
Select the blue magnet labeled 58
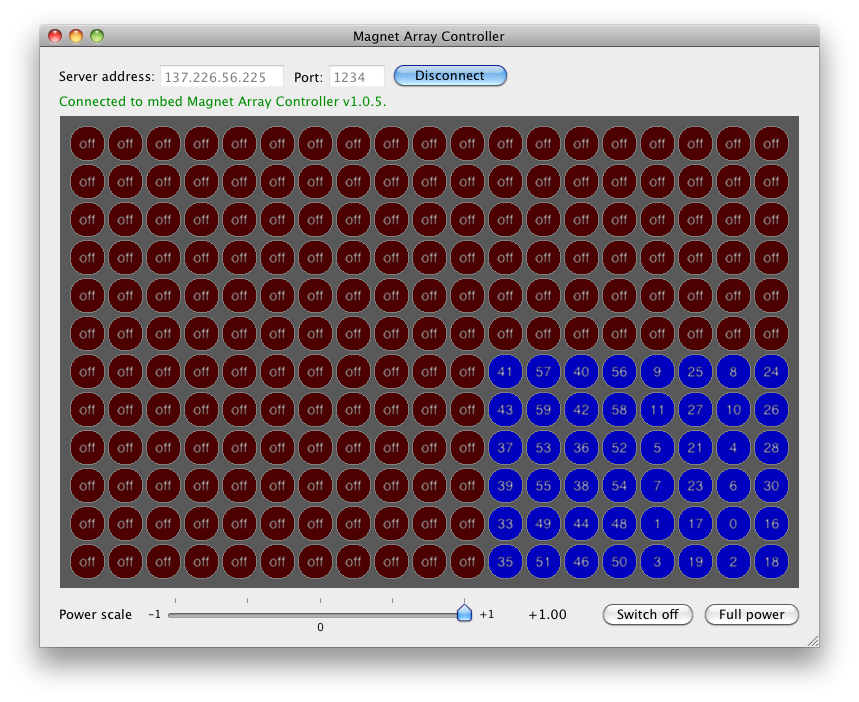[619, 409]
